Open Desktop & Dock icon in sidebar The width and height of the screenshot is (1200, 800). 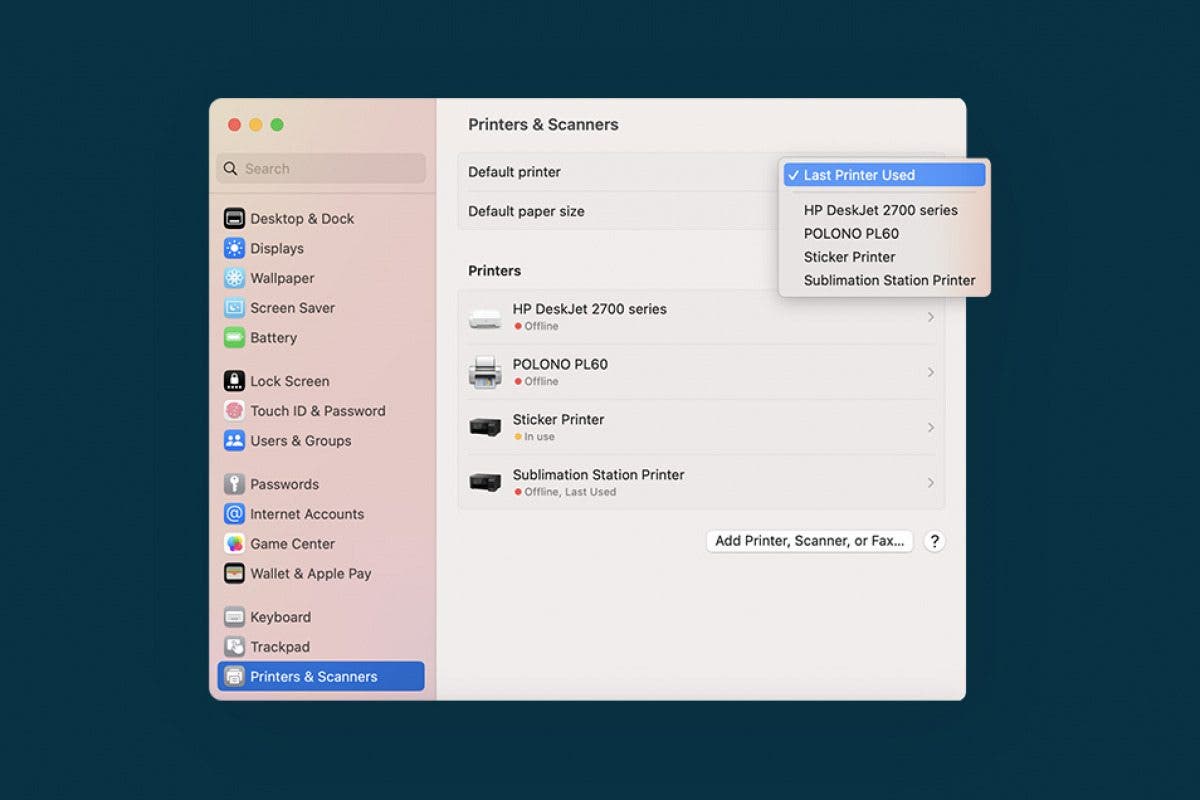[x=234, y=219]
